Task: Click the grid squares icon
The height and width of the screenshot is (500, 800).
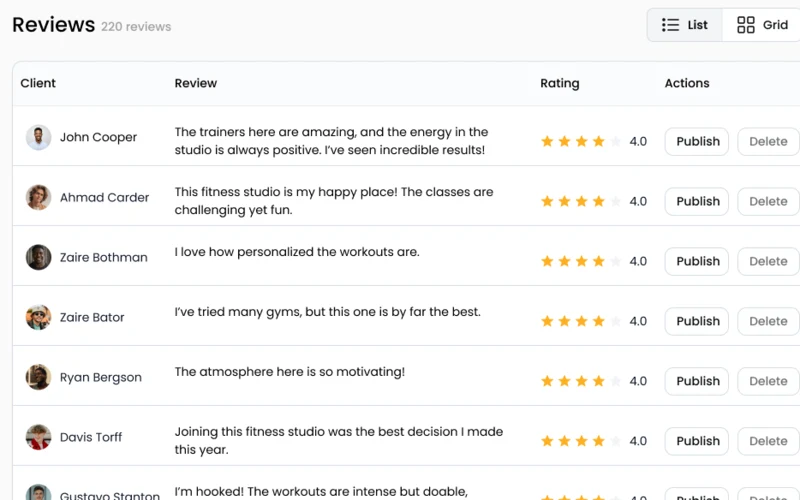Action: (746, 24)
